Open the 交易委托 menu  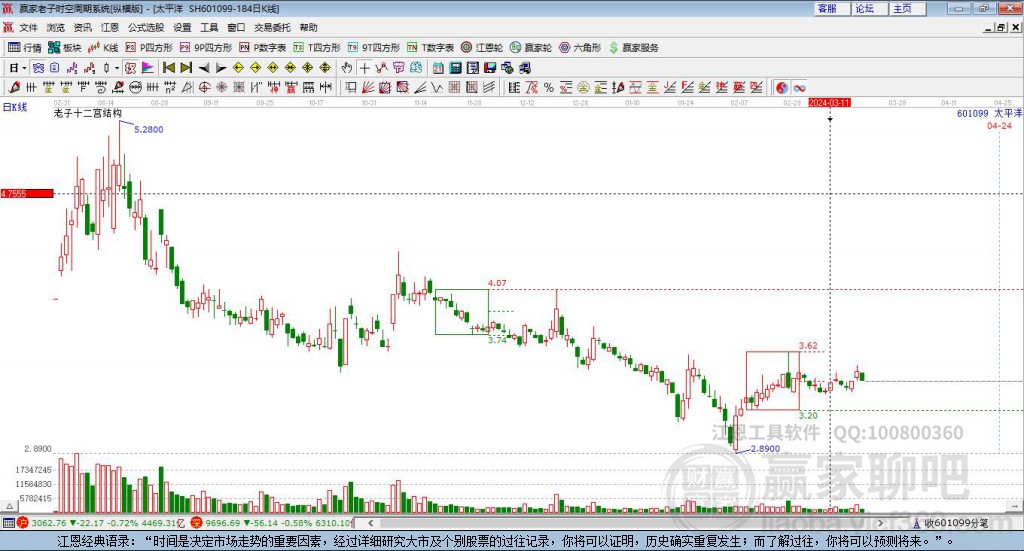(x=272, y=27)
